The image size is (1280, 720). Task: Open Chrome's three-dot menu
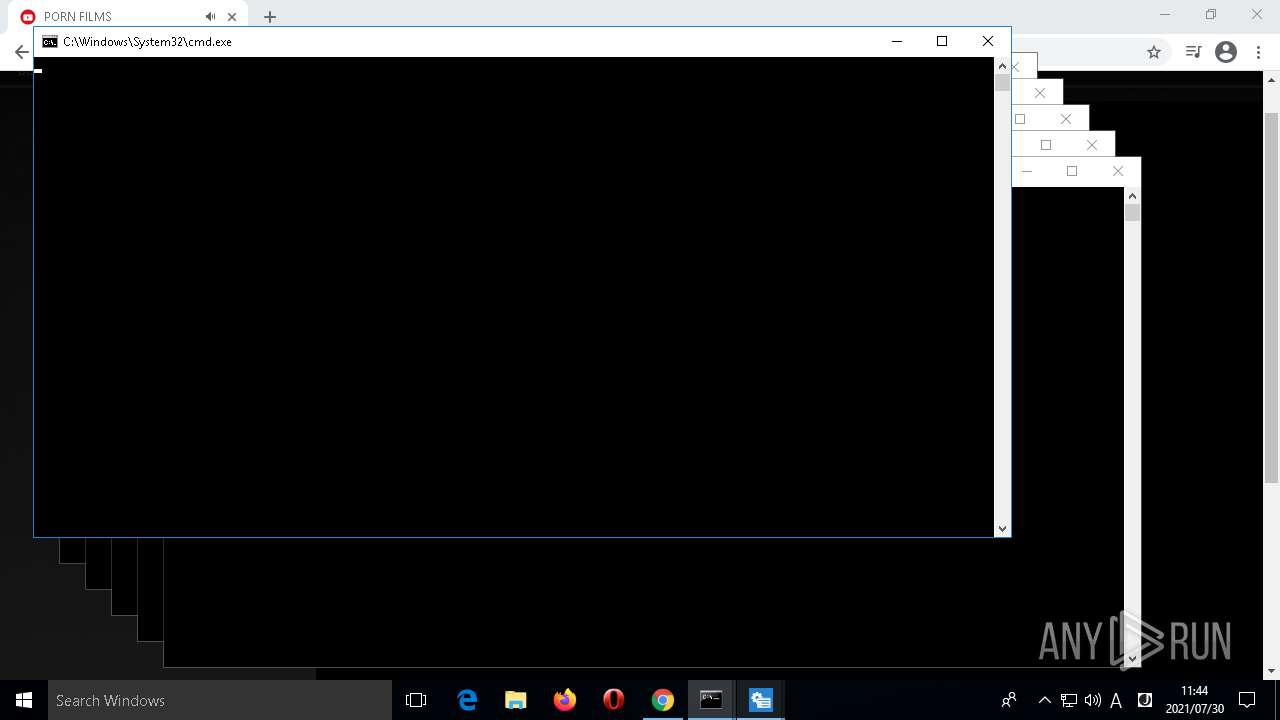click(1258, 52)
